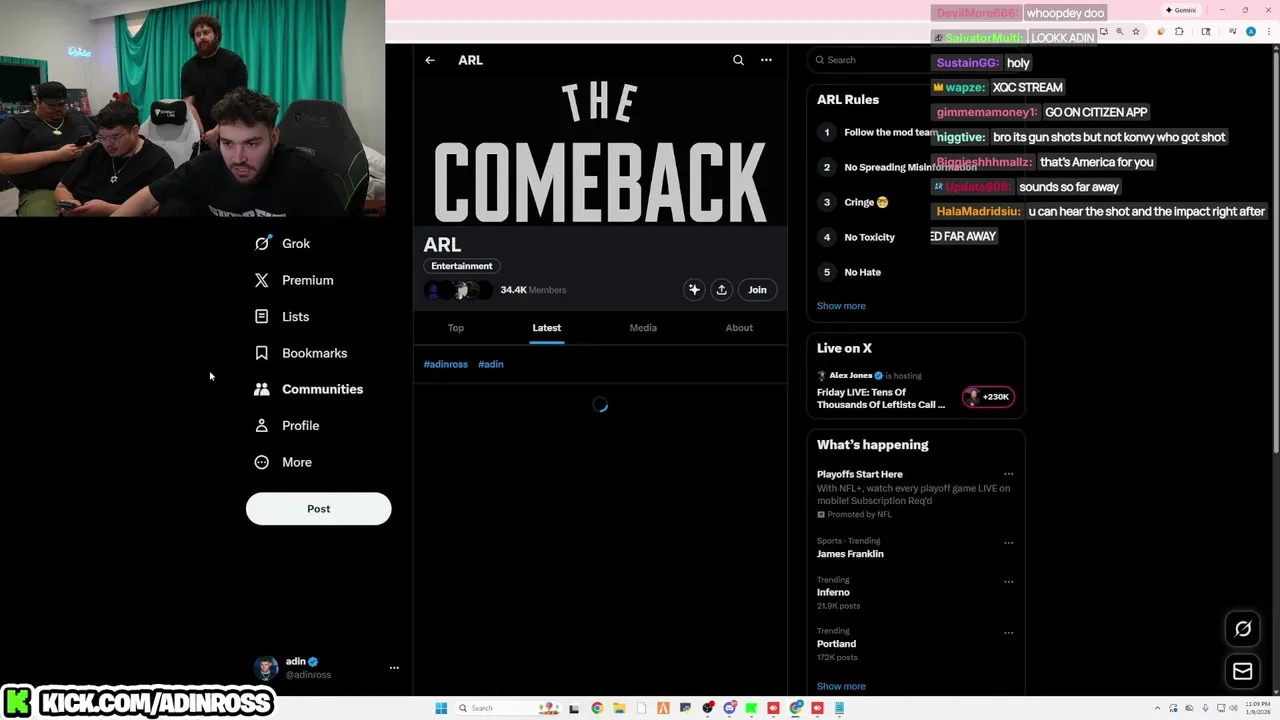The height and width of the screenshot is (720, 1280).
Task: Filter by the #adinross hashtag
Action: click(446, 364)
